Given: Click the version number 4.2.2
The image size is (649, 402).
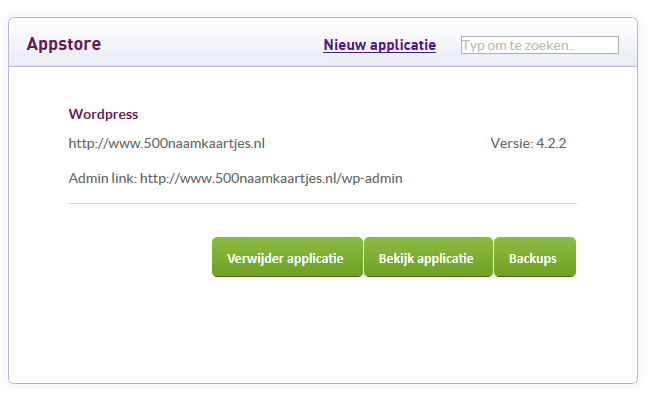Looking at the screenshot, I should [551, 143].
